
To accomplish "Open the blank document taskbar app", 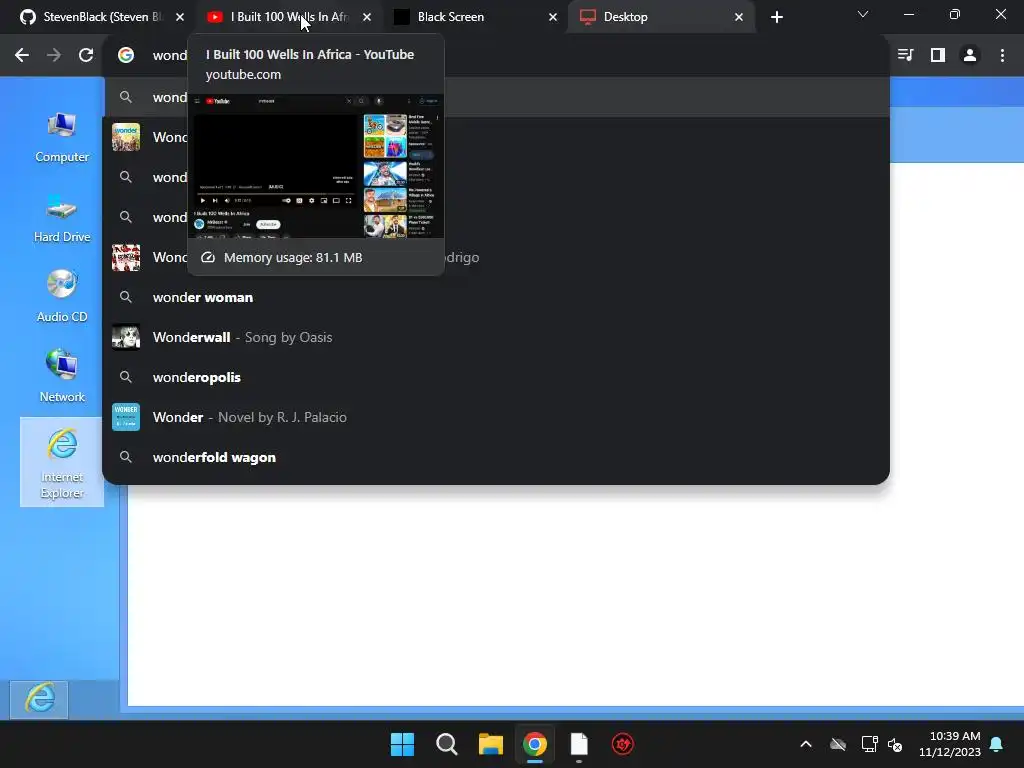I will 579,744.
